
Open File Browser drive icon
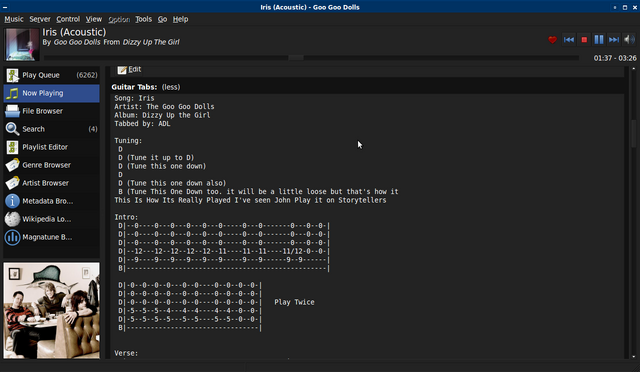point(12,111)
